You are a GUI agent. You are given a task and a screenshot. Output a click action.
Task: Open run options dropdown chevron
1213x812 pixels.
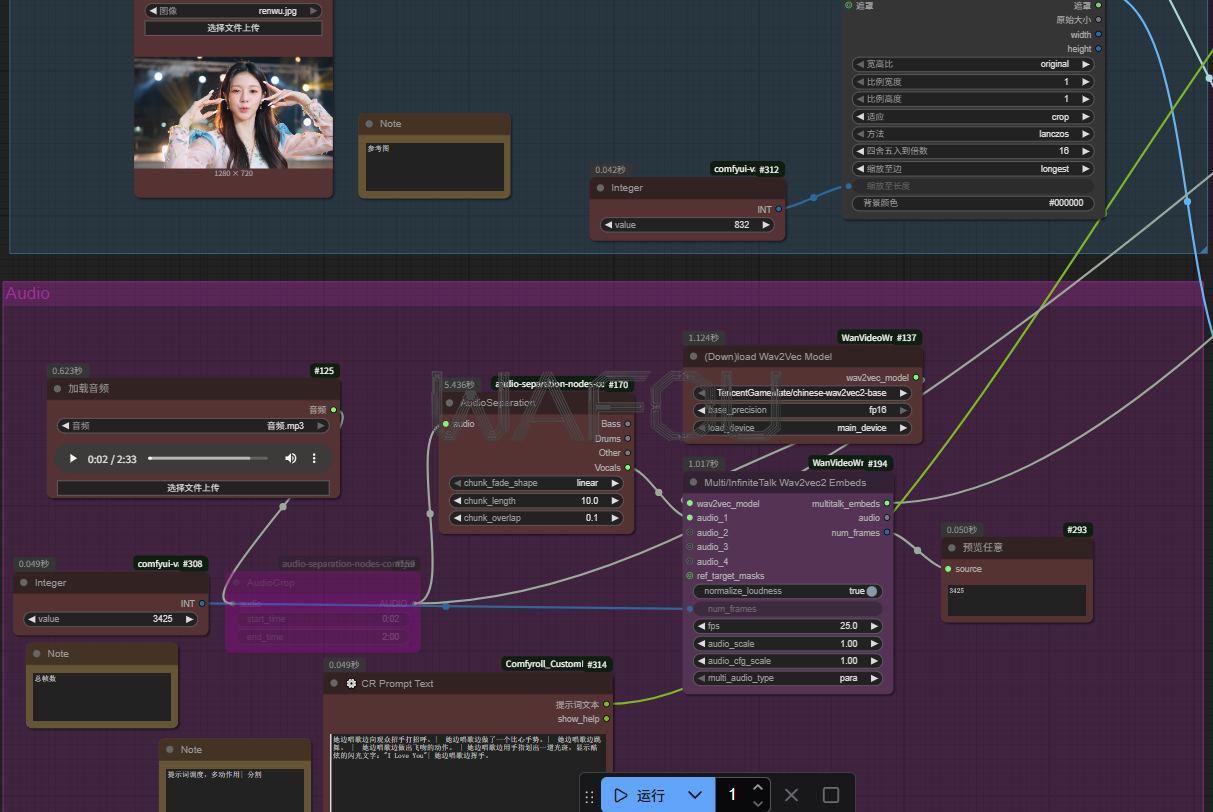click(x=695, y=795)
